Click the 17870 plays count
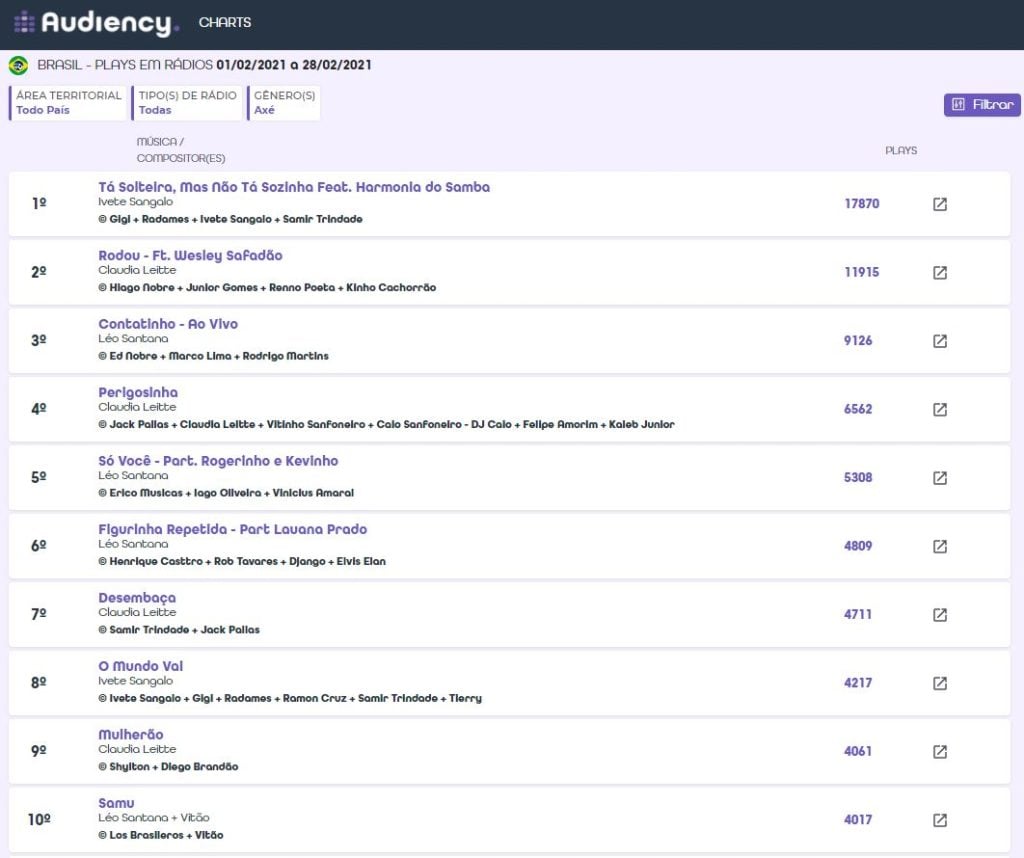 coord(861,204)
